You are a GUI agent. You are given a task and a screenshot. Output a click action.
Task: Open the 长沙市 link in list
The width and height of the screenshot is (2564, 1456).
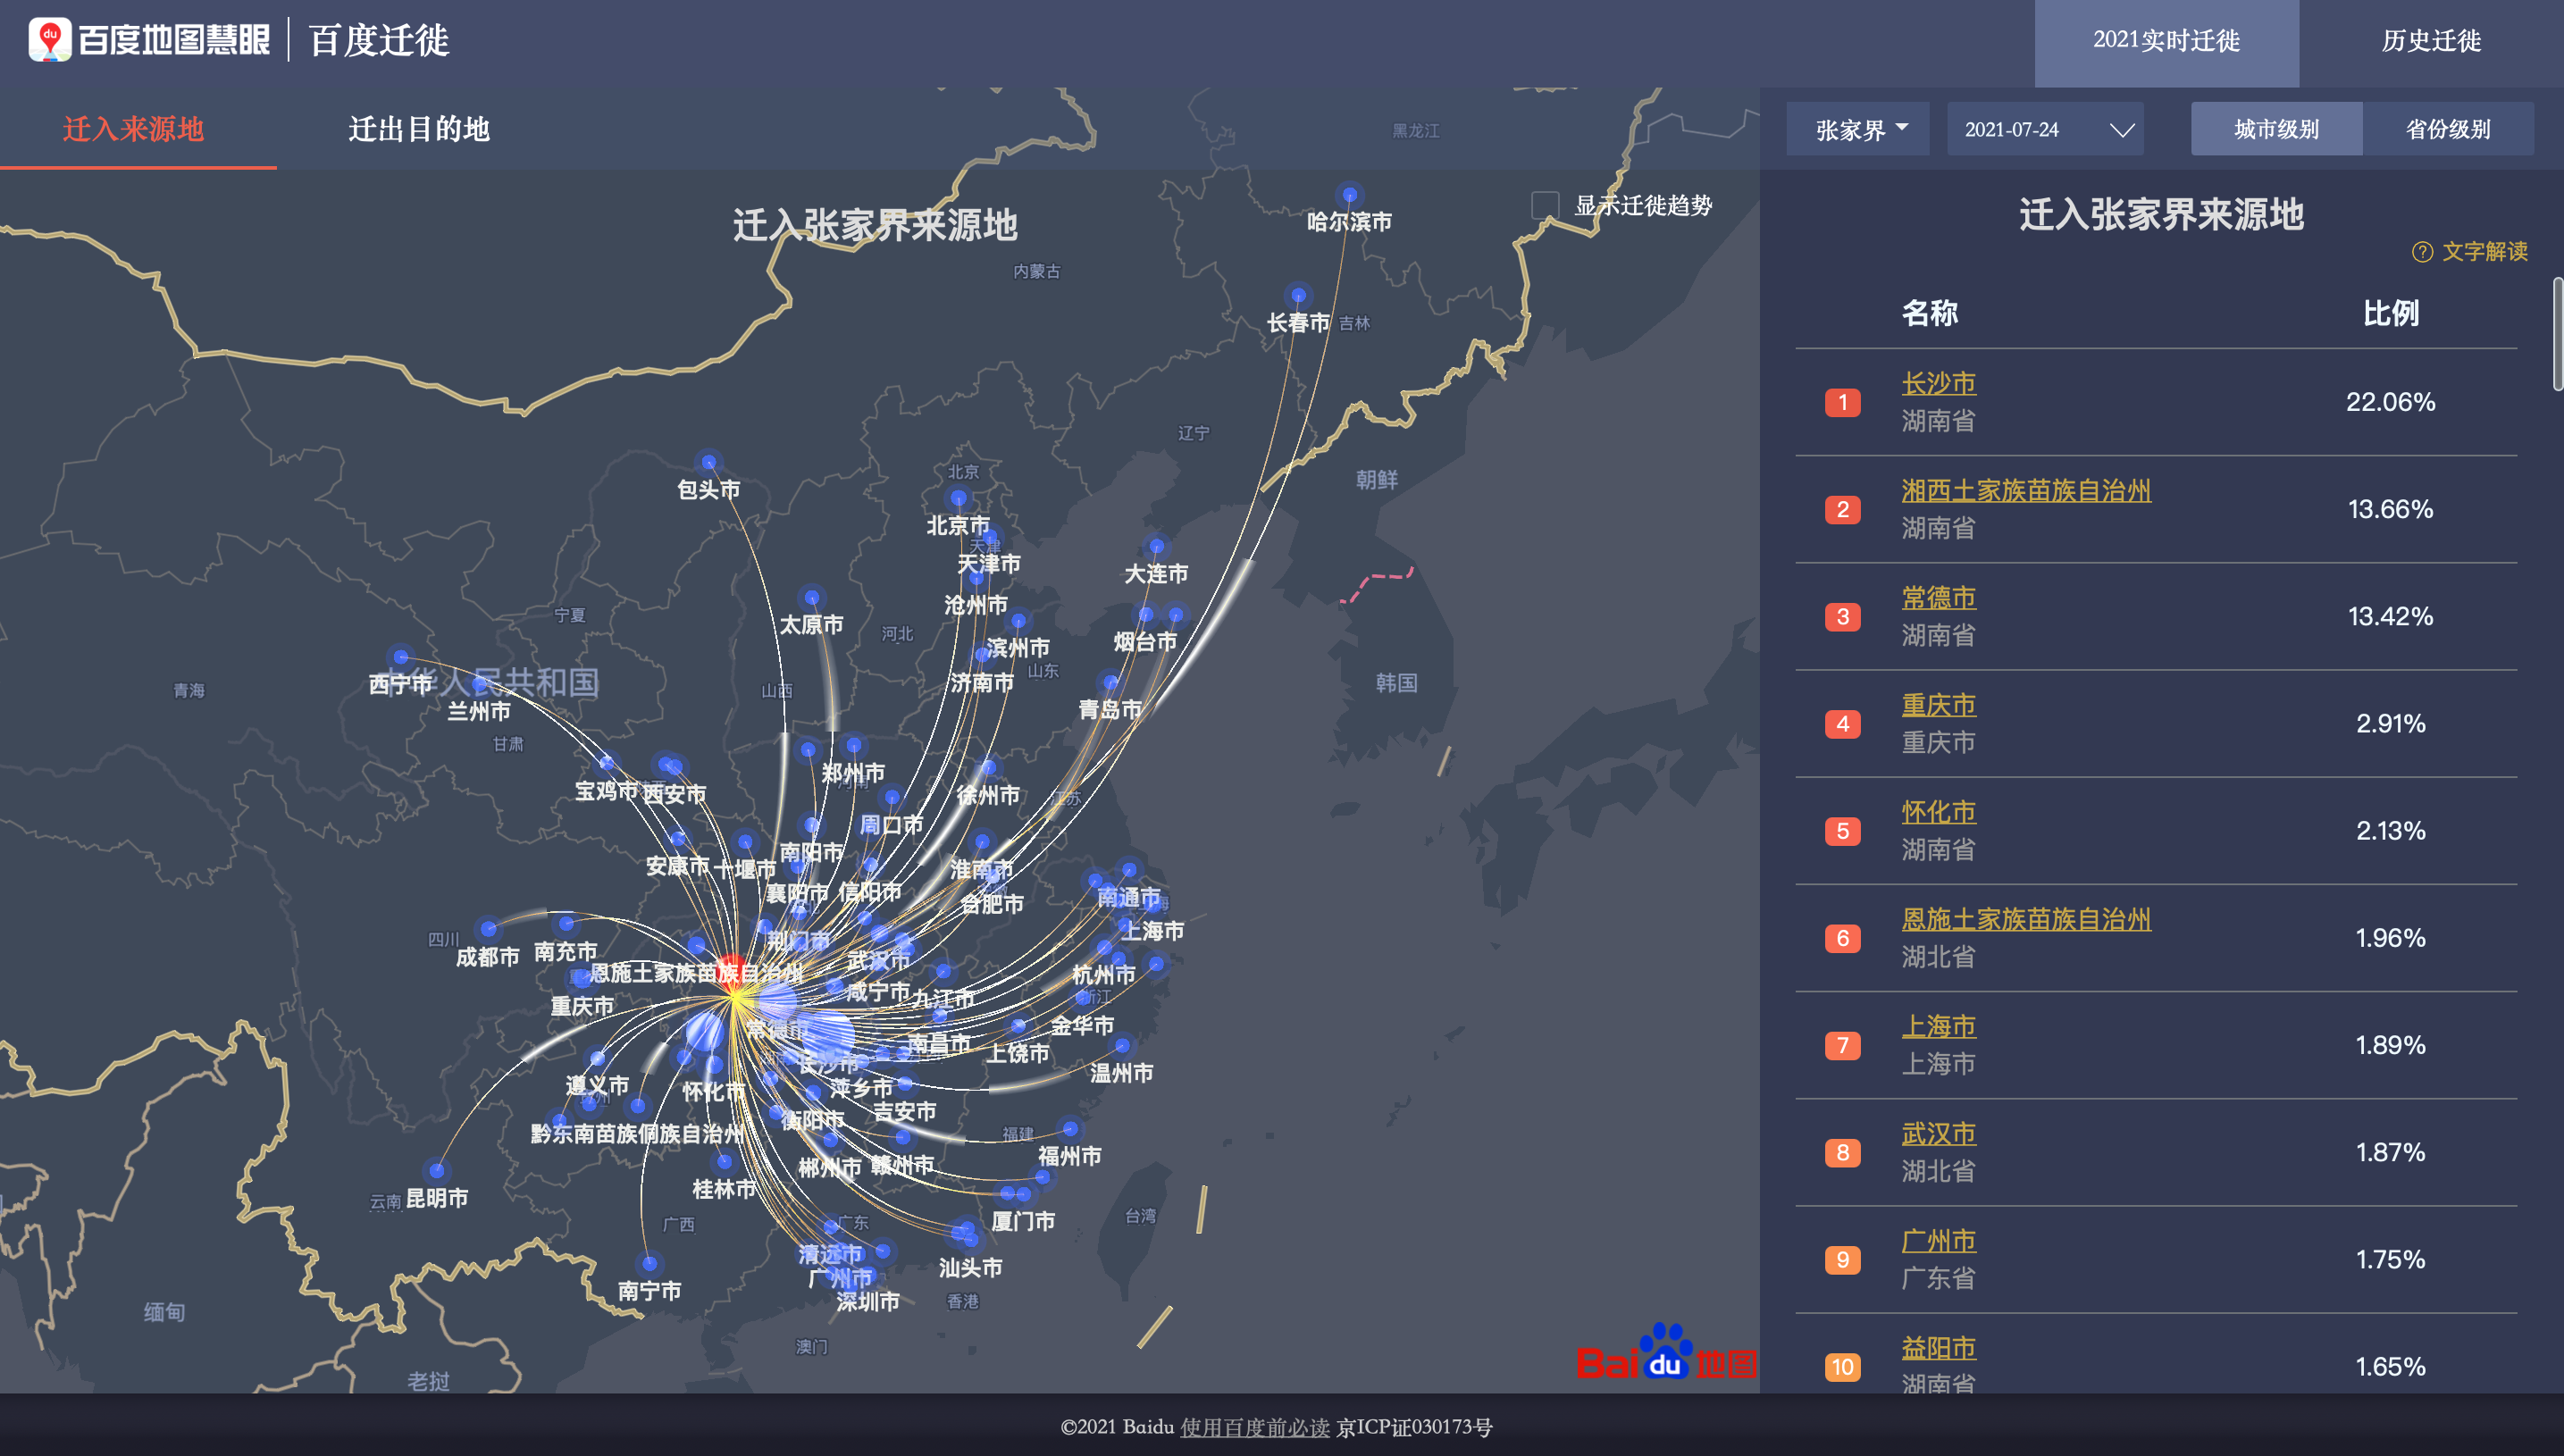(x=1938, y=383)
